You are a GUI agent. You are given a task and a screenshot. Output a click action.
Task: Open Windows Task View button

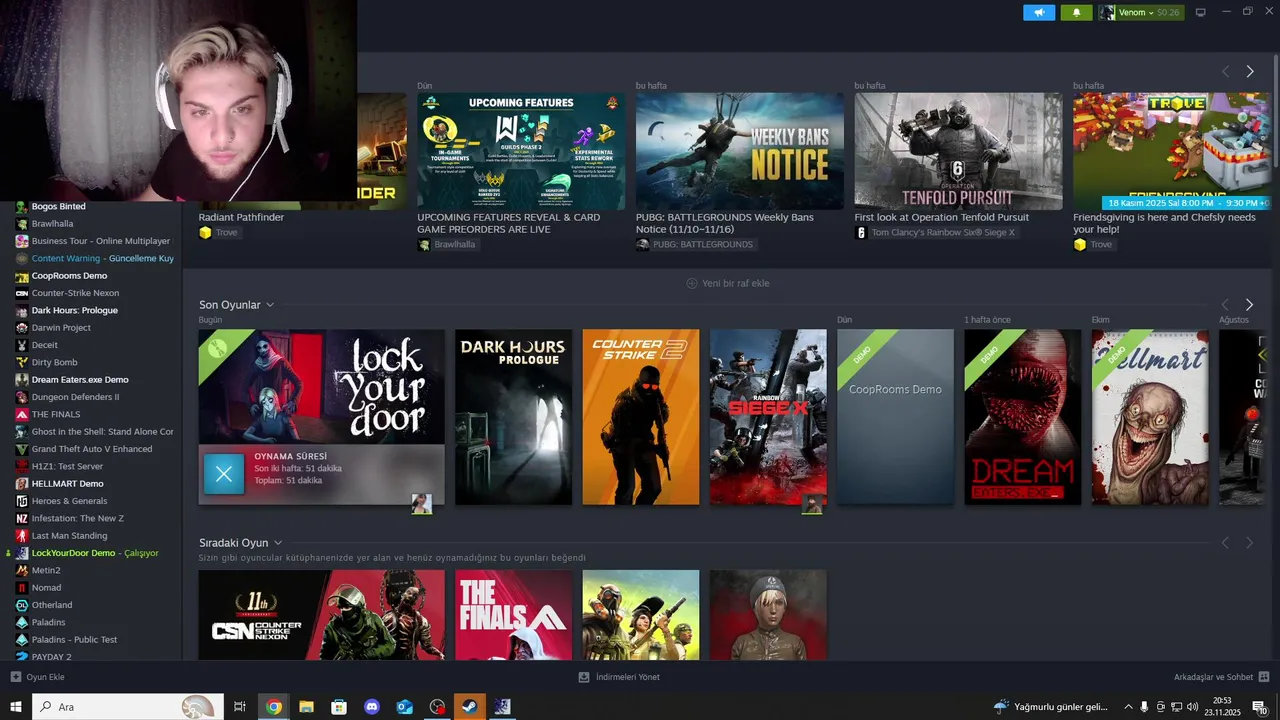[240, 707]
